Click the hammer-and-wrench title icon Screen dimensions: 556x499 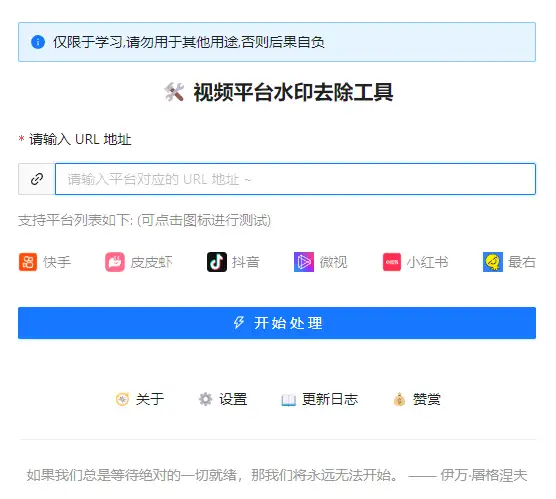[174, 92]
